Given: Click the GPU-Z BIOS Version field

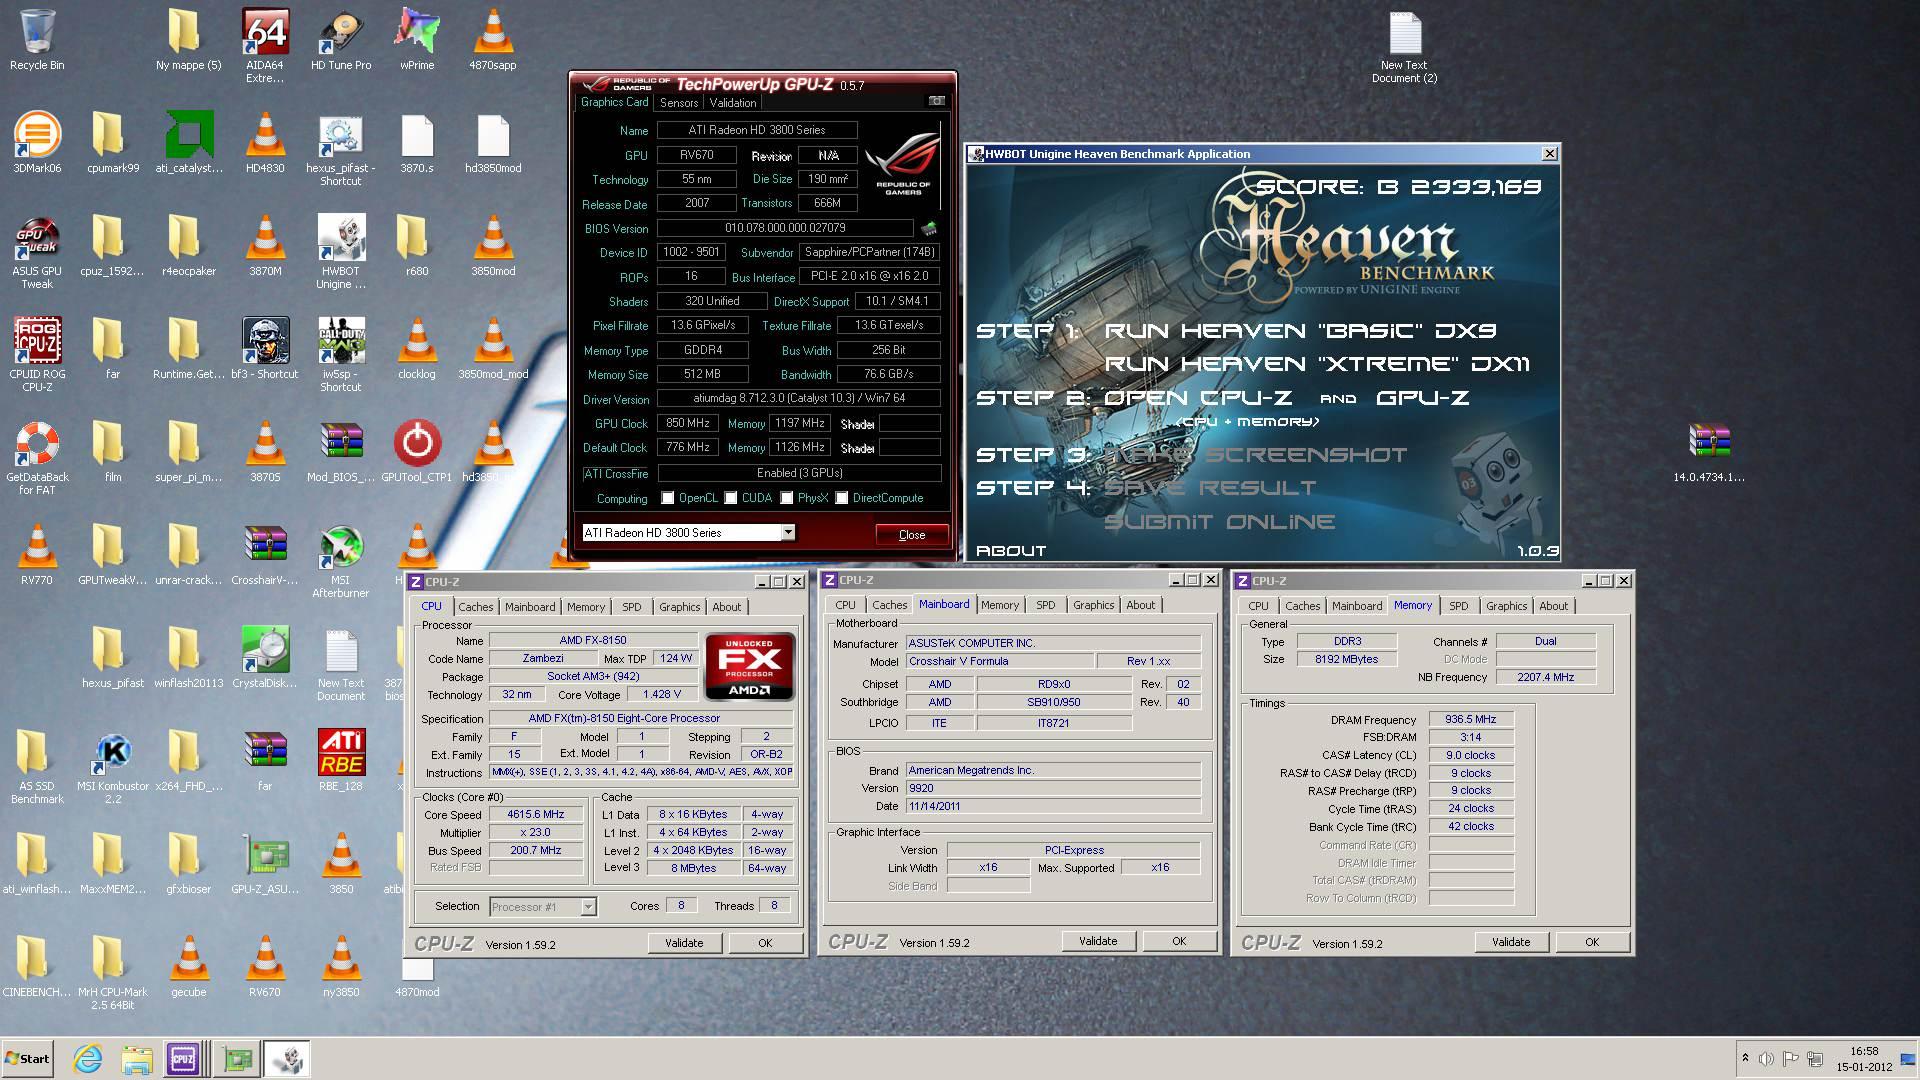Looking at the screenshot, I should pyautogui.click(x=785, y=228).
